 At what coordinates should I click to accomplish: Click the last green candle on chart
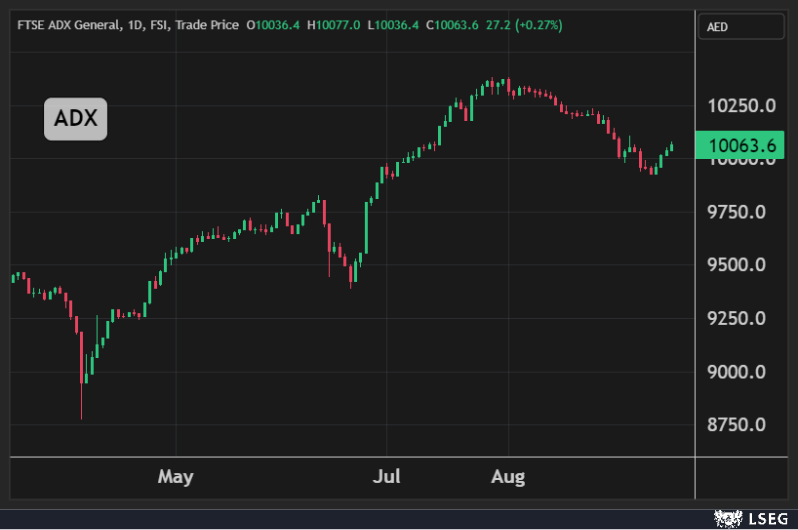pos(672,147)
